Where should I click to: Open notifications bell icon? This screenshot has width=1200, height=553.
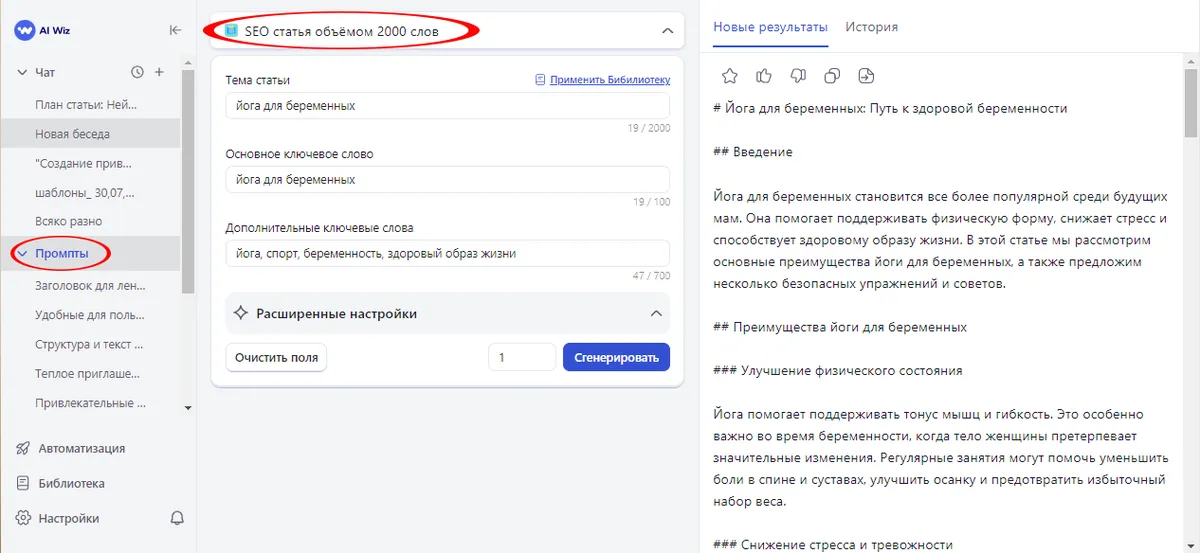click(177, 518)
